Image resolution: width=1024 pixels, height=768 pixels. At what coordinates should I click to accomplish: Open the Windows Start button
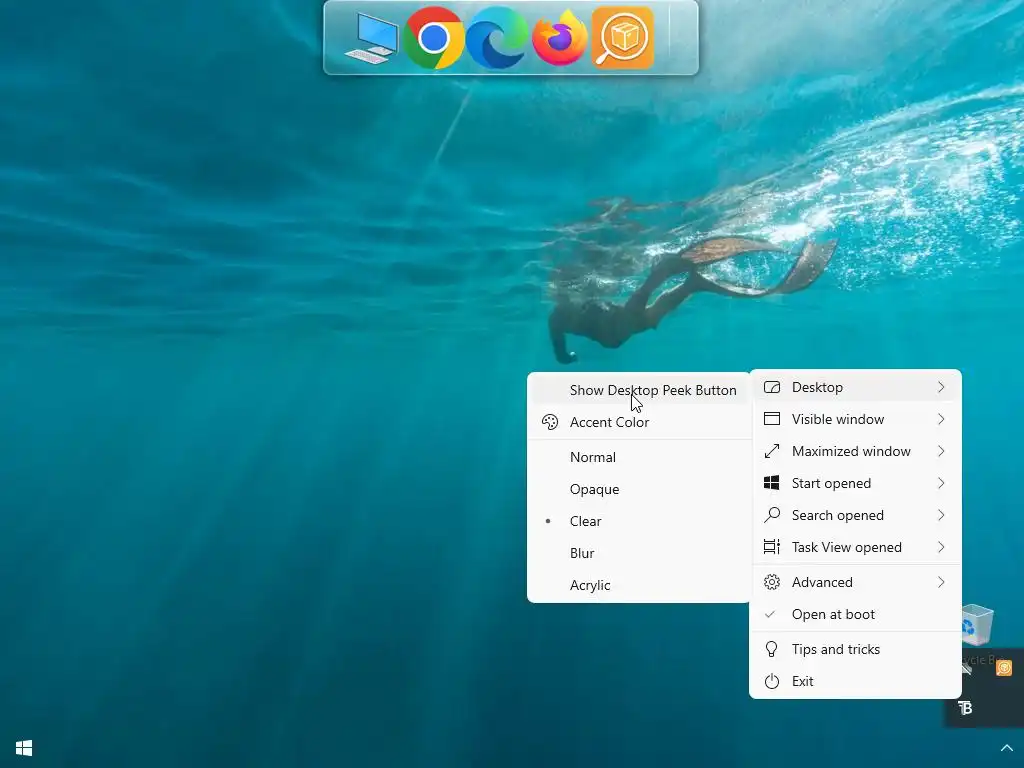pos(24,748)
